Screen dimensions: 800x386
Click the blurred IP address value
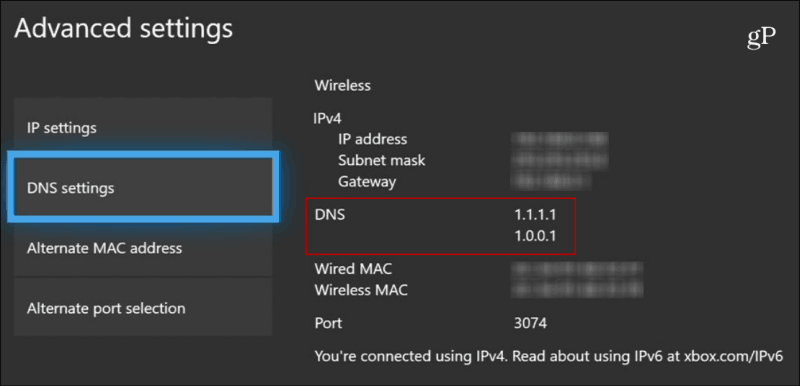point(560,139)
